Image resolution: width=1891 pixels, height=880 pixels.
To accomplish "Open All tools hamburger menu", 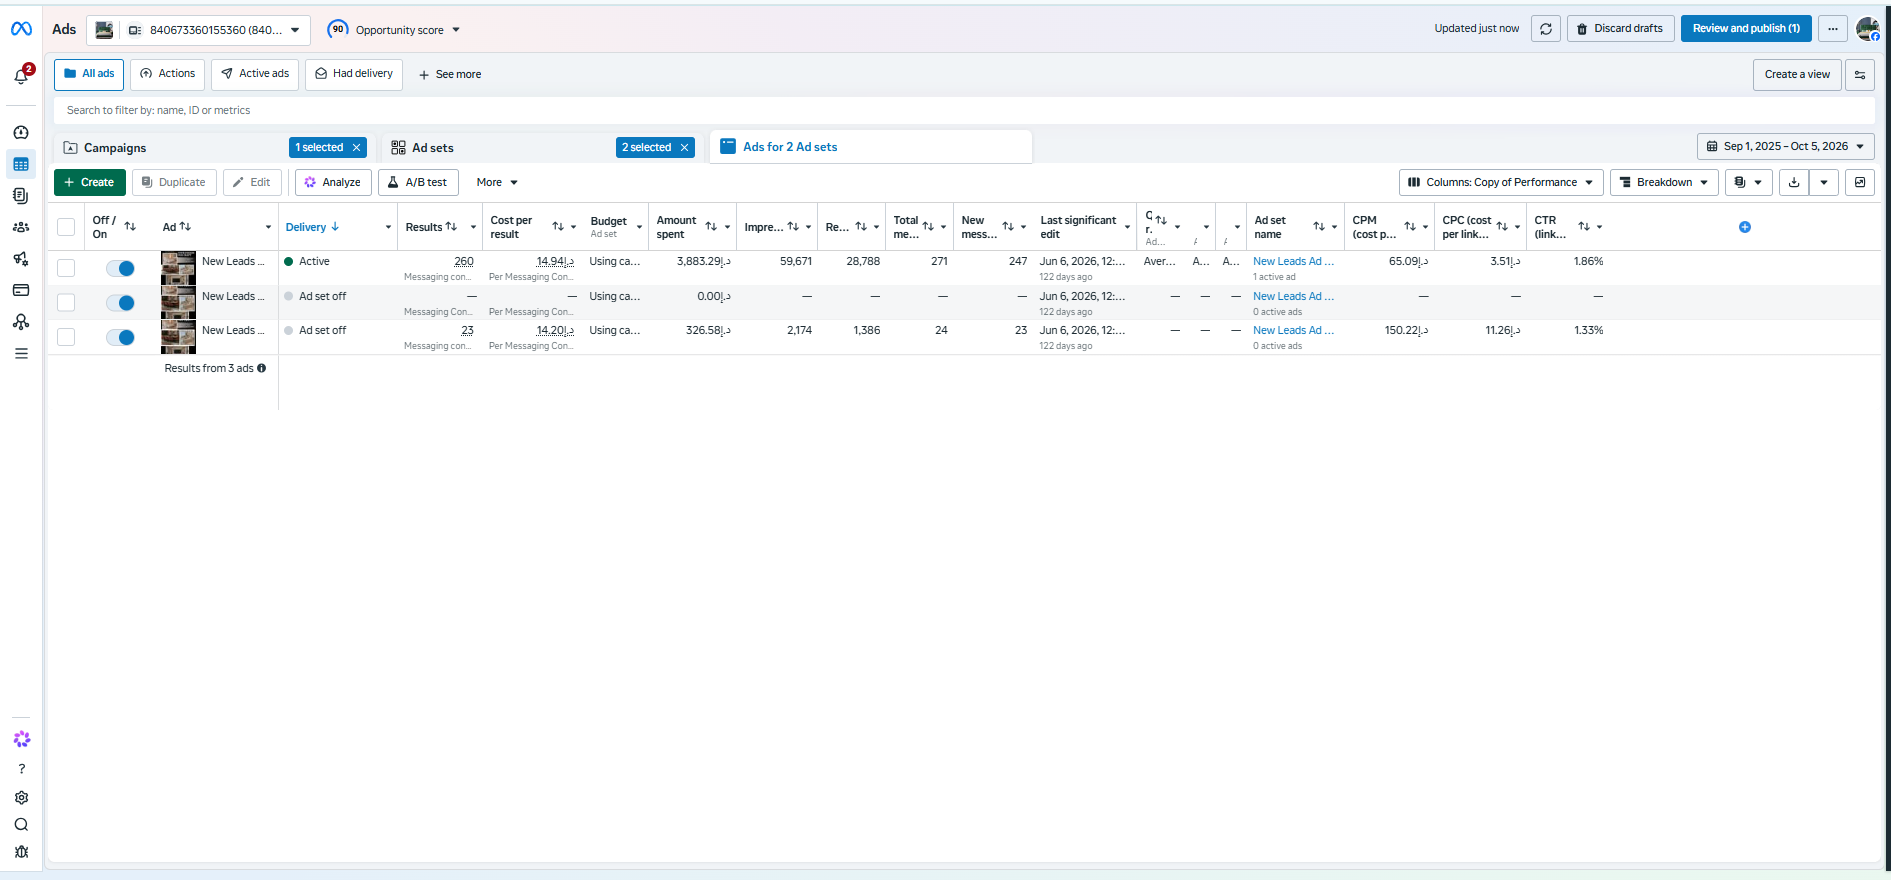I will click(x=21, y=353).
